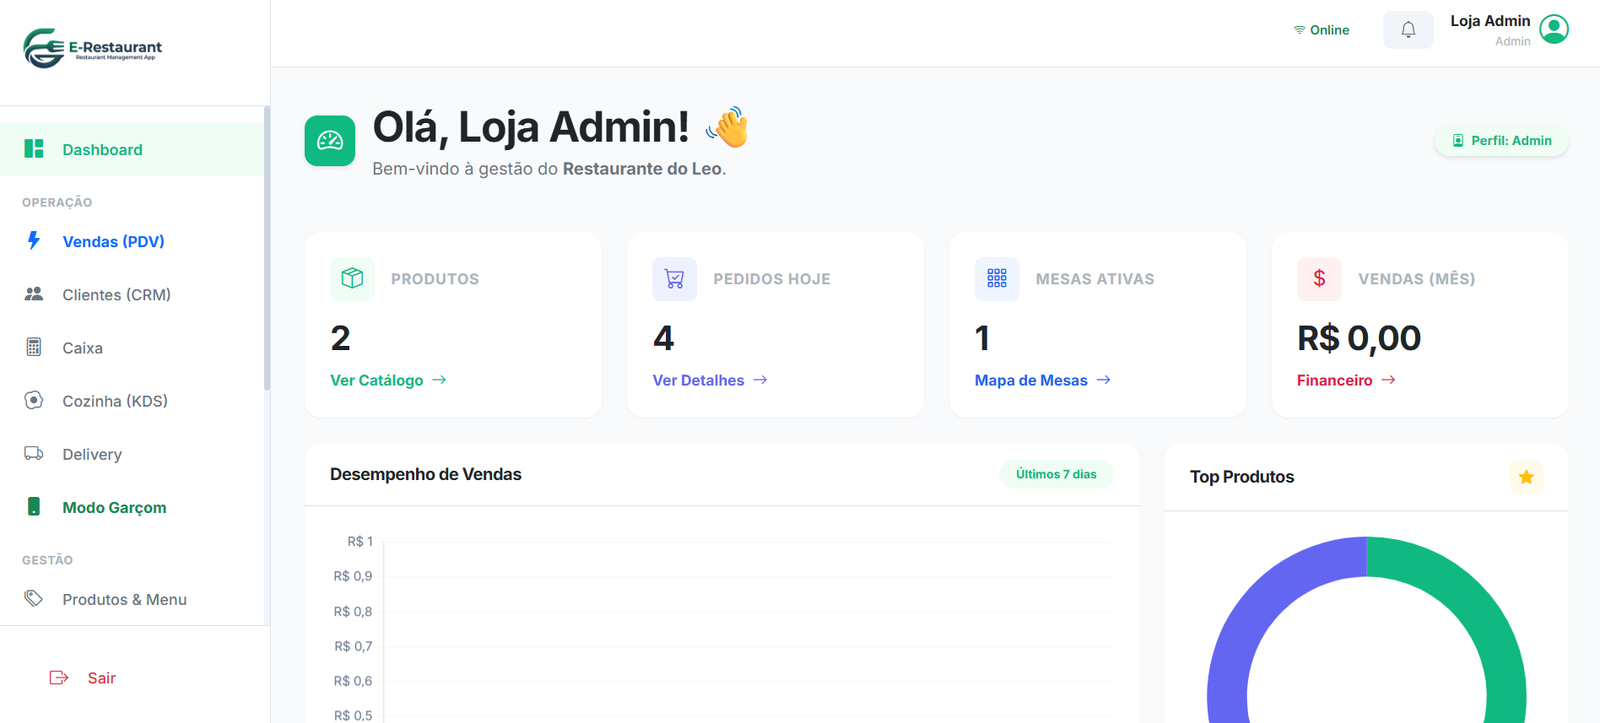Open the Caixa section
The image size is (1600, 723).
132,347
